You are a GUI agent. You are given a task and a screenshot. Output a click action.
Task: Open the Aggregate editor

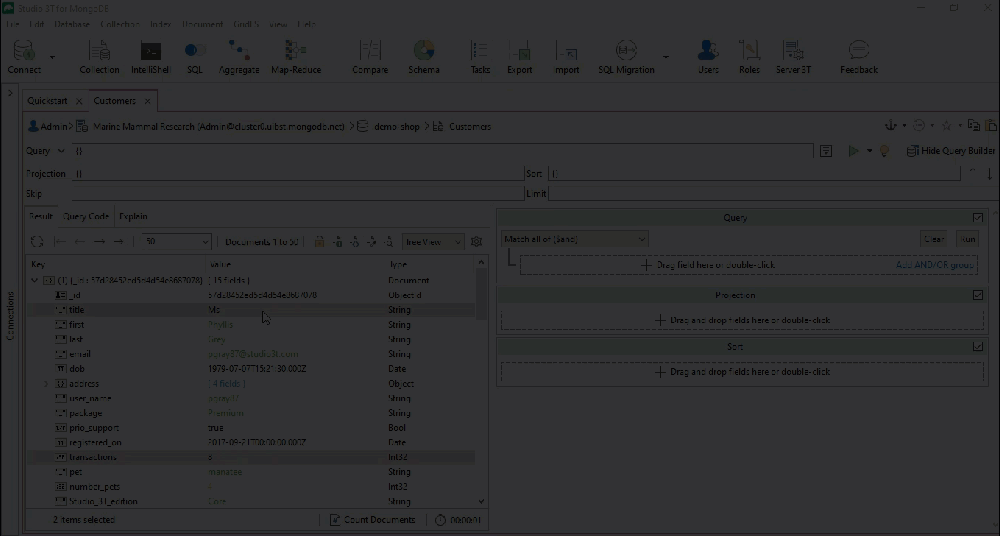point(239,57)
